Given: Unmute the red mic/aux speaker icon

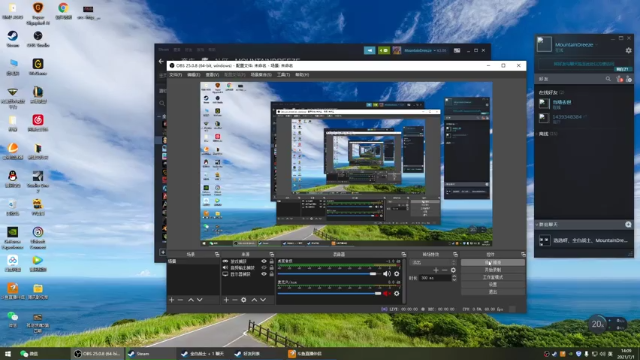Looking at the screenshot, I should tap(386, 293).
